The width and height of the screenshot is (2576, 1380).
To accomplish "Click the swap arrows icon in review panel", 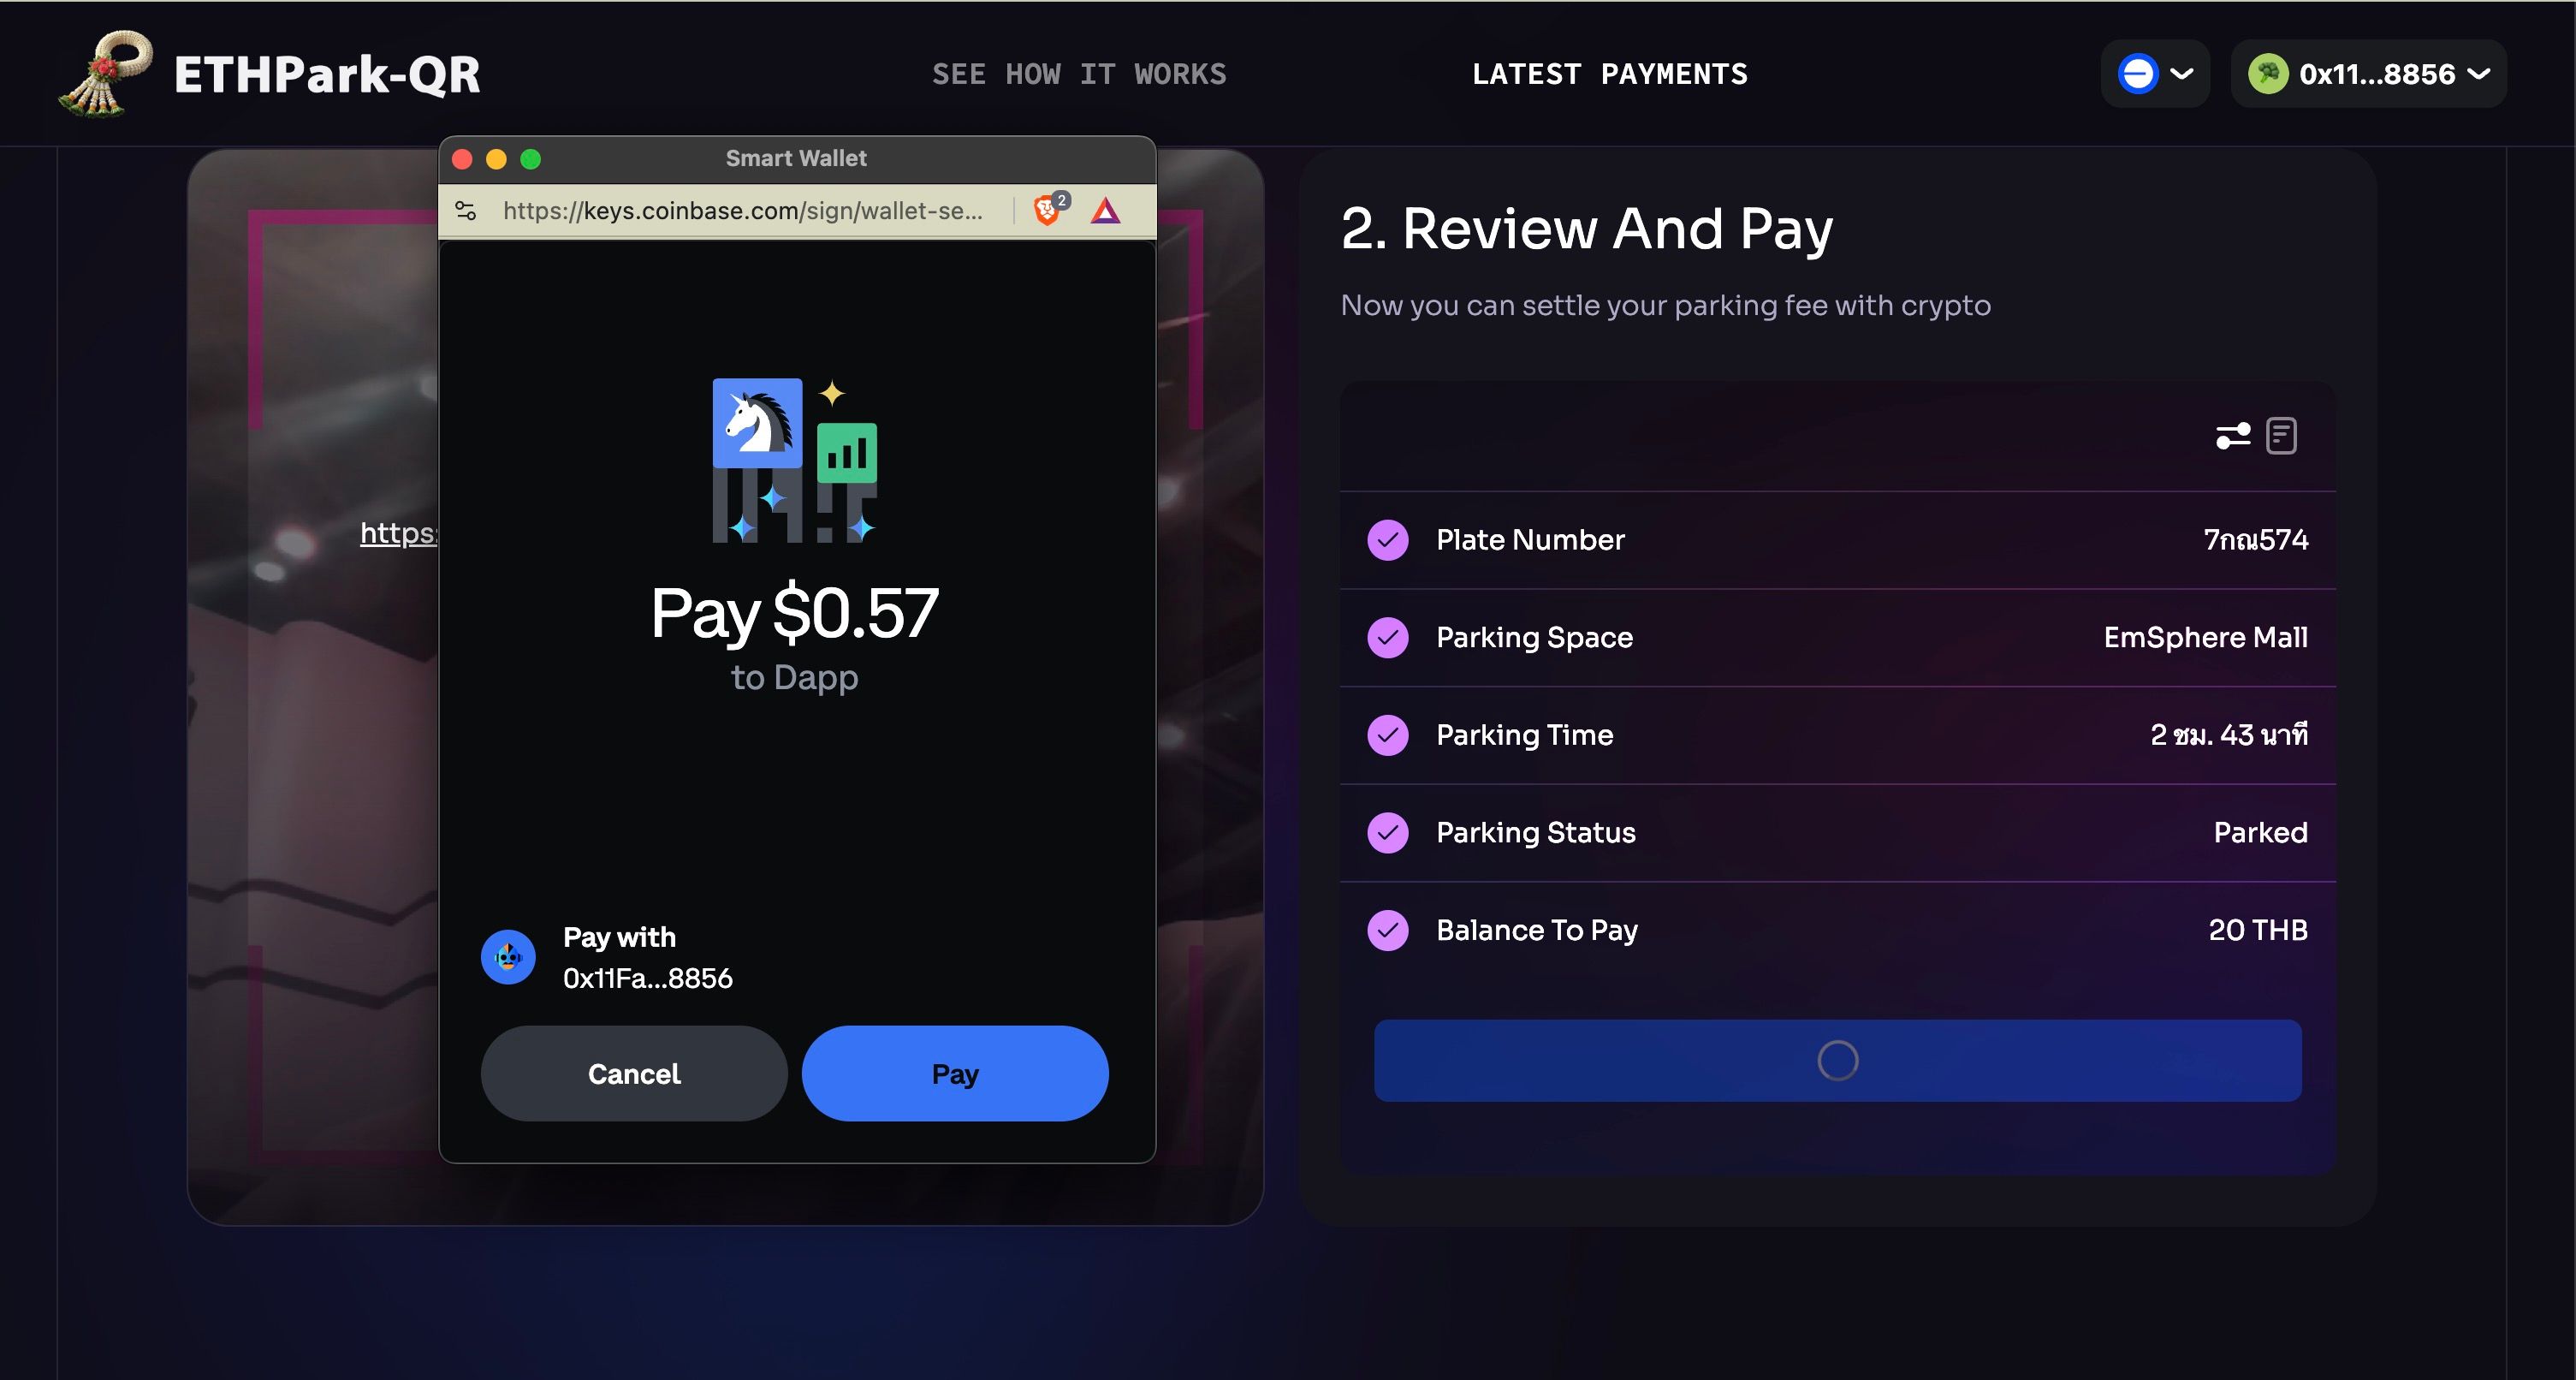I will pos(2232,436).
